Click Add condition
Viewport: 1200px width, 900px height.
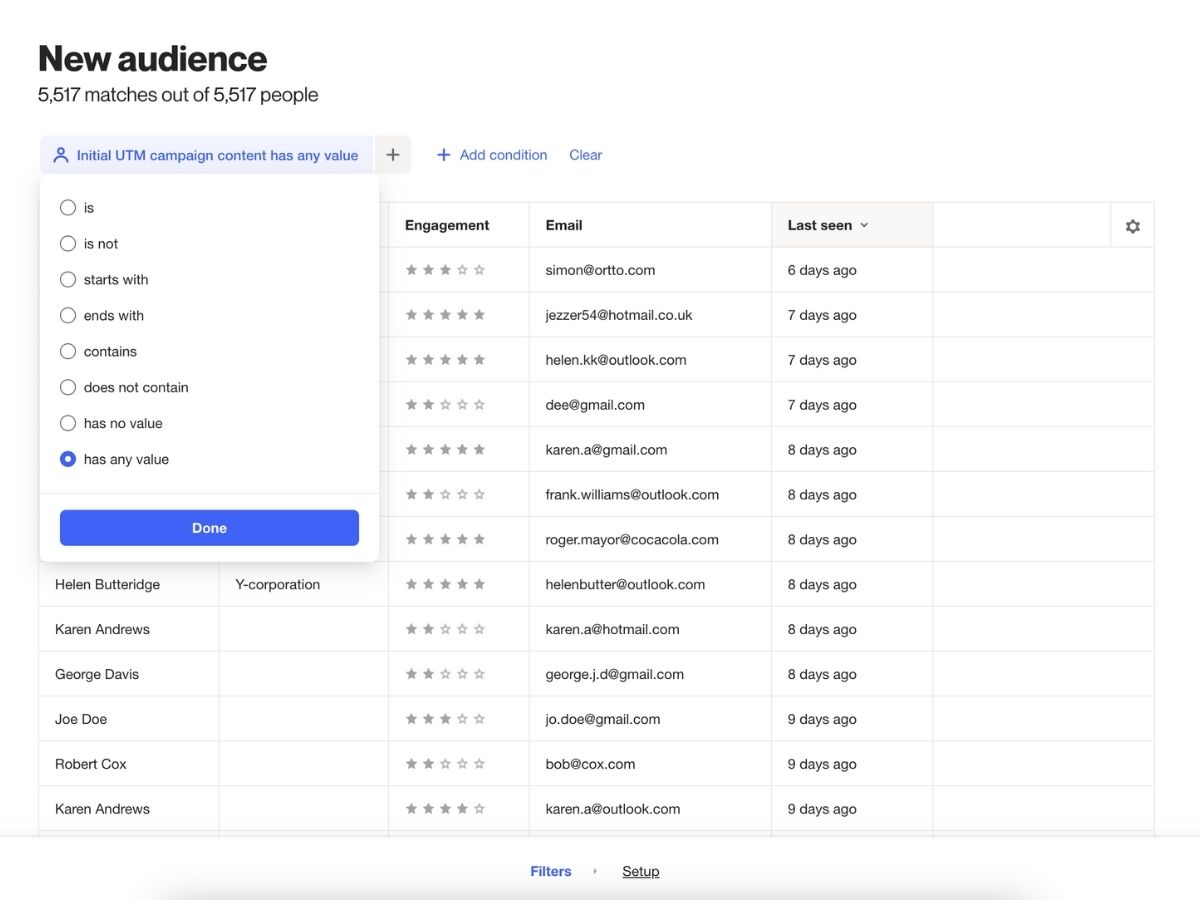492,155
